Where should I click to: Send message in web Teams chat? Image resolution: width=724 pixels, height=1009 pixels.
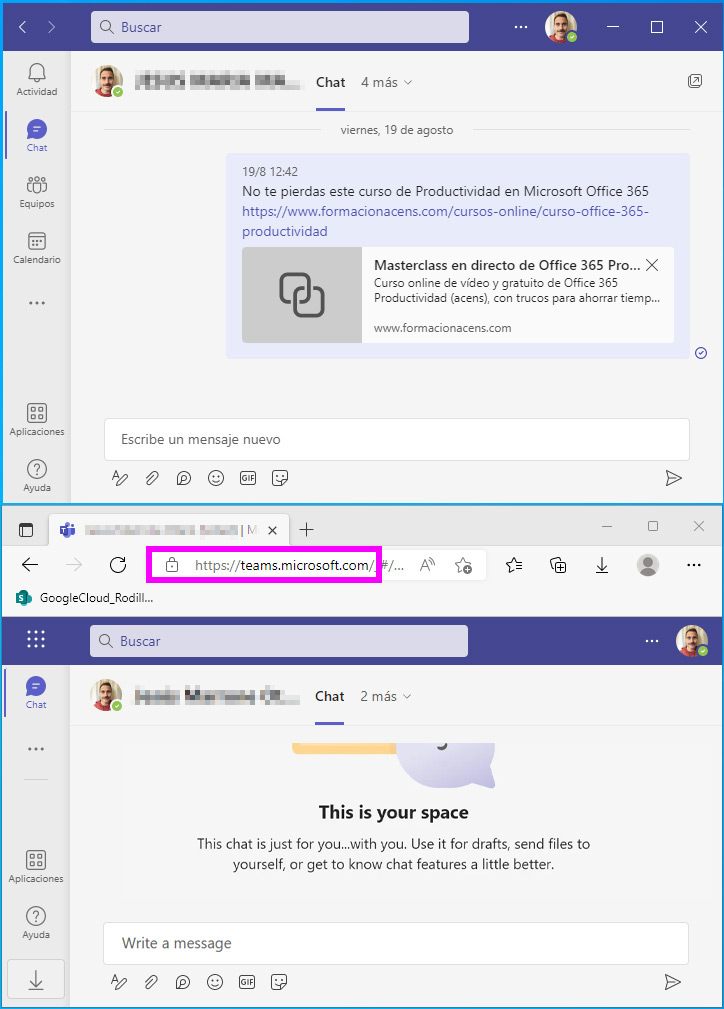(673, 982)
